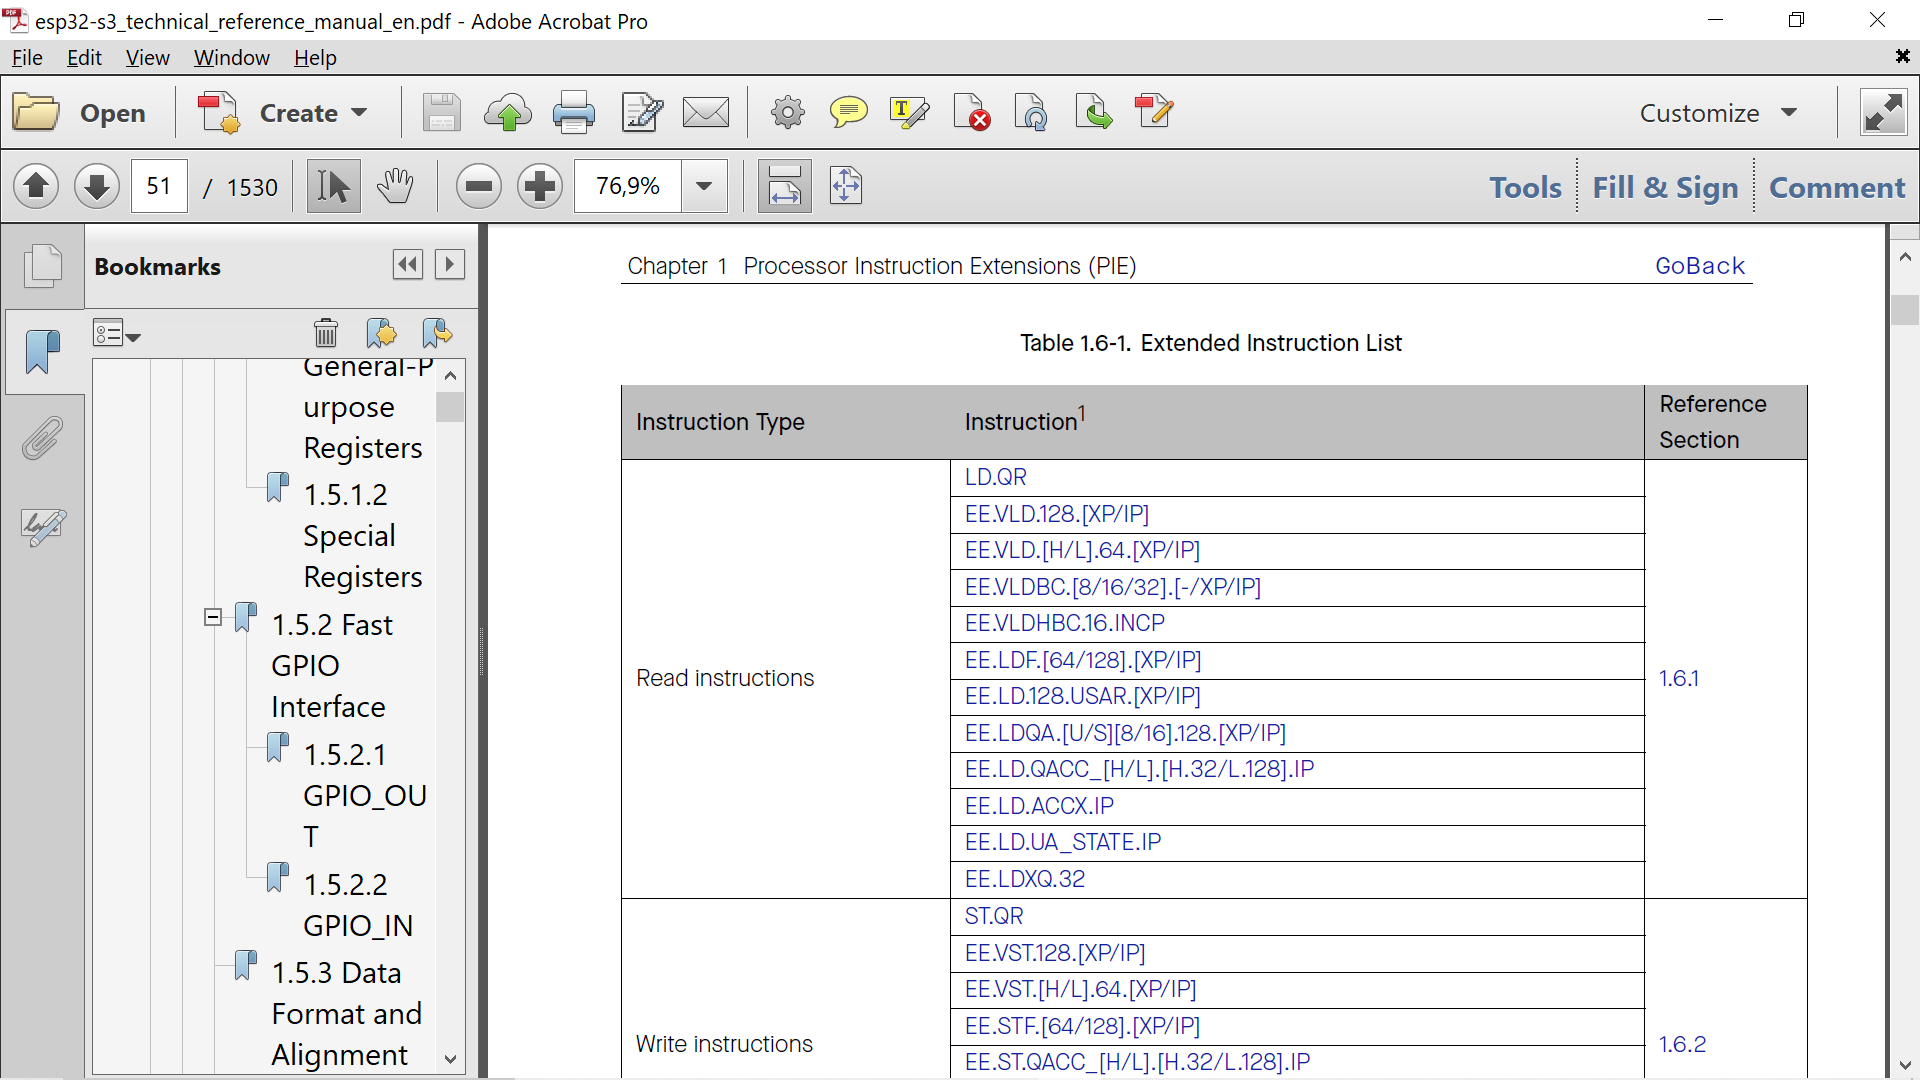Click the Highlight text tool icon
The height and width of the screenshot is (1080, 1920).
pos(909,113)
